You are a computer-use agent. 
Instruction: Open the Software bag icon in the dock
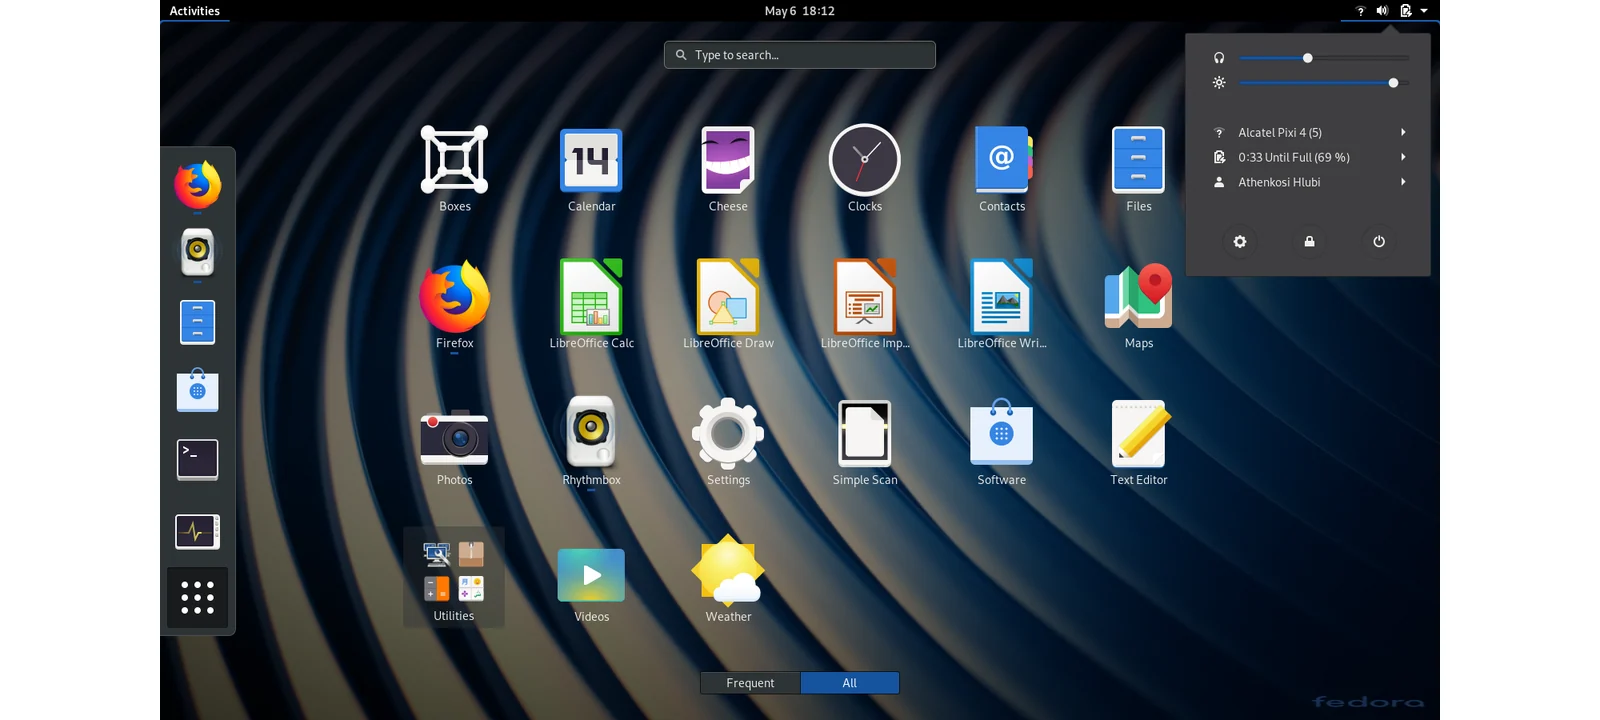tap(197, 390)
